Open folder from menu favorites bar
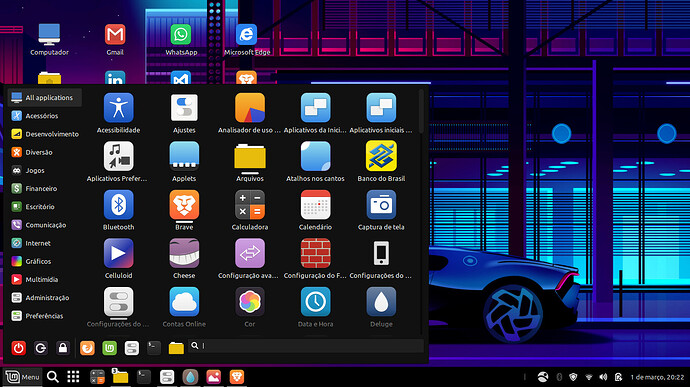The height and width of the screenshot is (387, 690). click(x=176, y=348)
